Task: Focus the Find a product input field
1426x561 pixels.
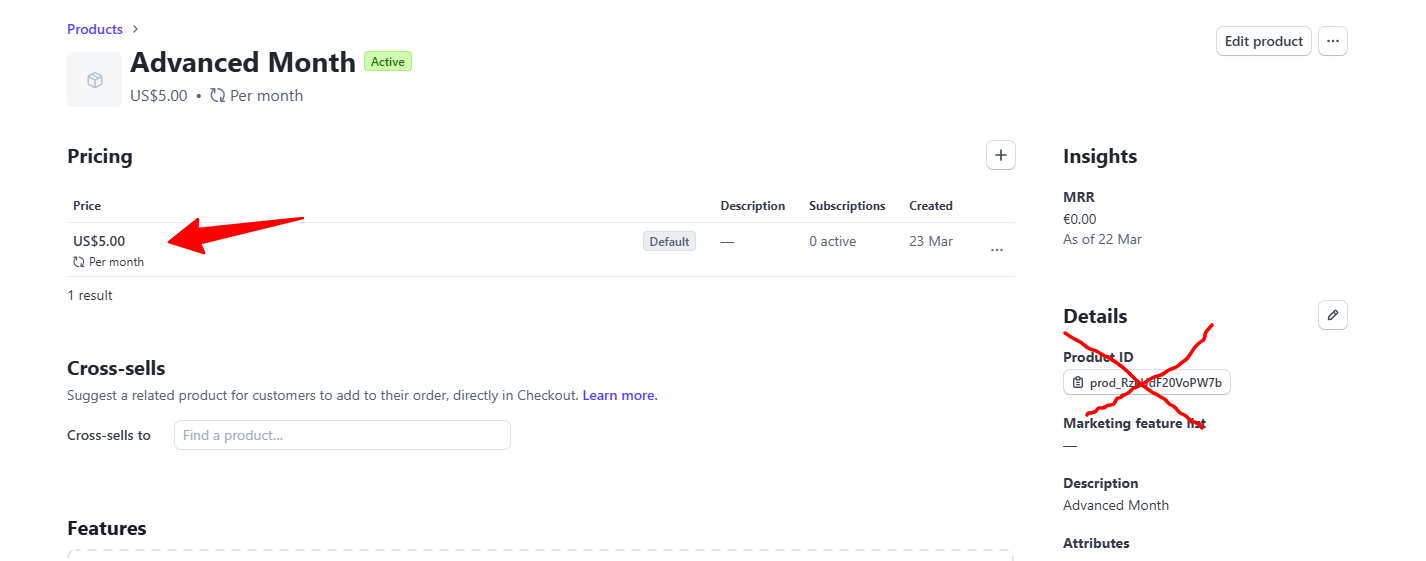Action: 342,435
